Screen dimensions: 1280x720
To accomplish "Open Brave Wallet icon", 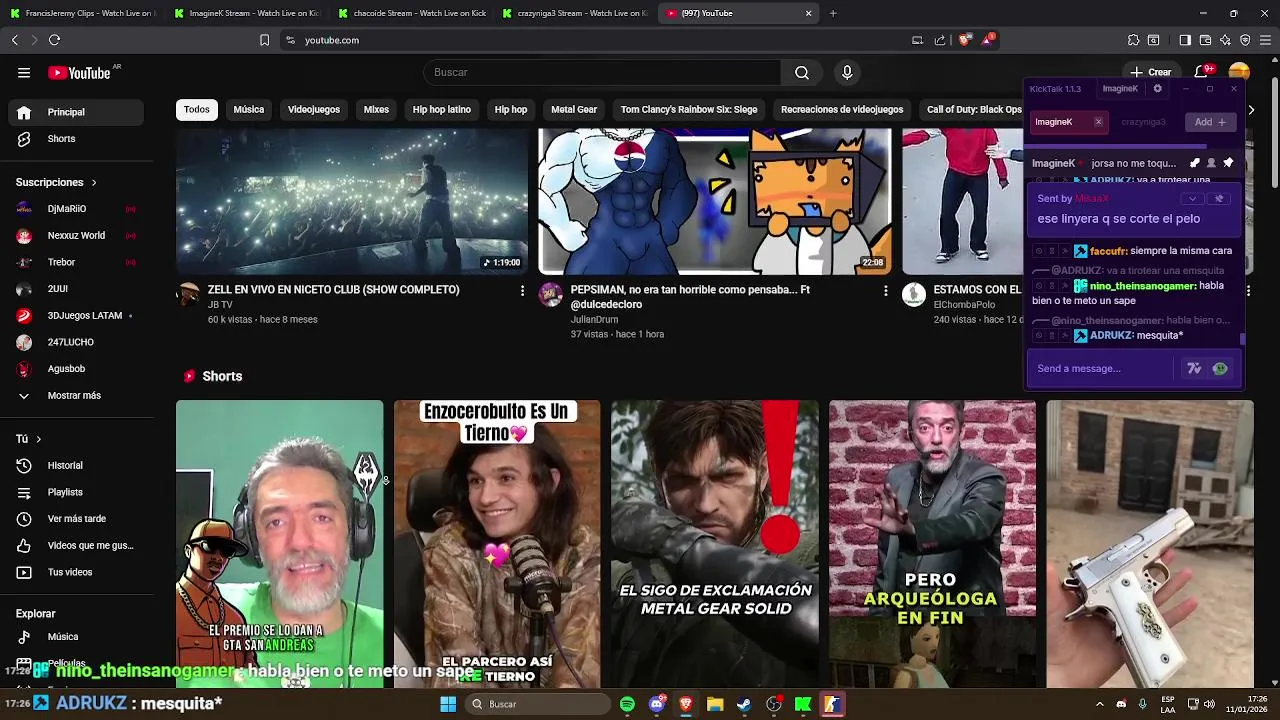I will [x=1205, y=40].
